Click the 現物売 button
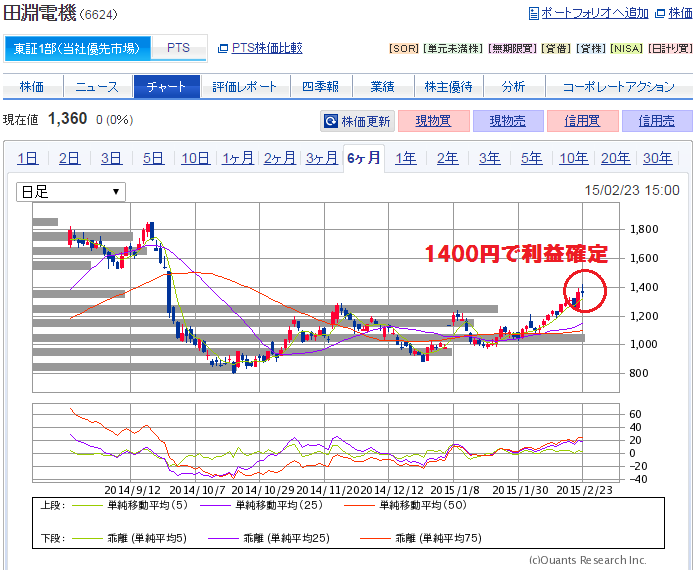 coord(508,121)
